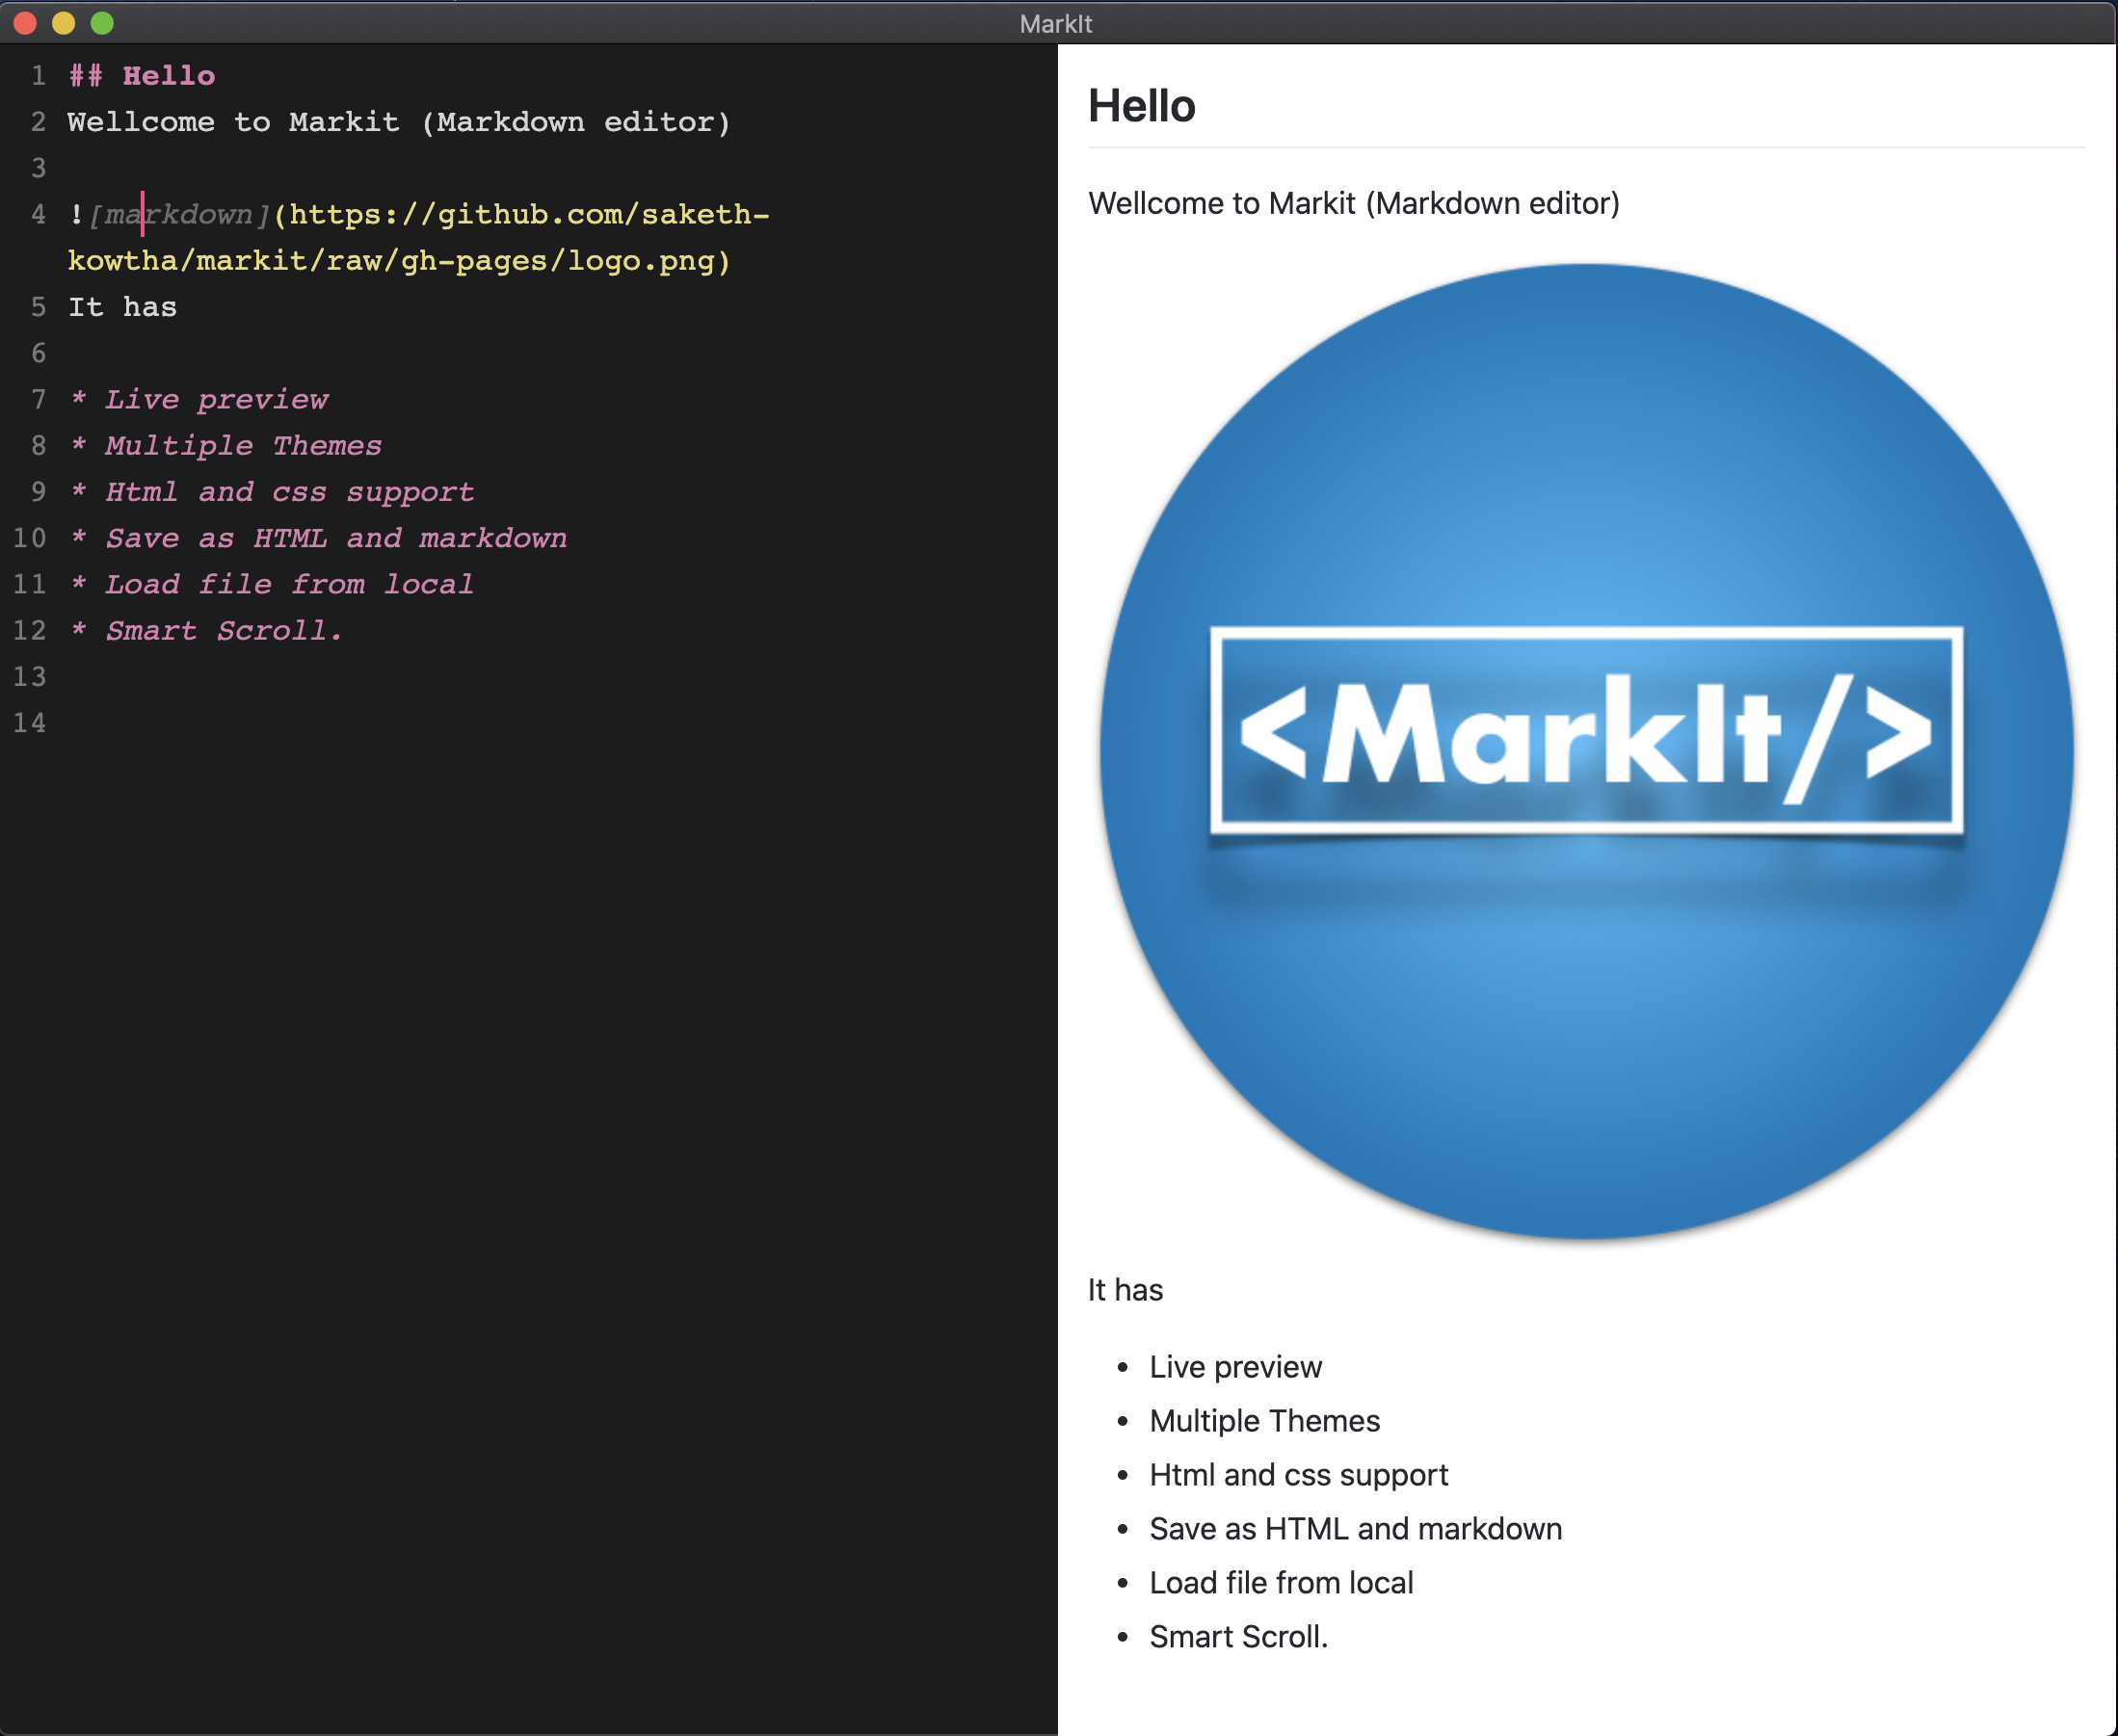Click the yellow minimize window button
Screen dimensions: 2118x1736
pyautogui.click(x=63, y=23)
